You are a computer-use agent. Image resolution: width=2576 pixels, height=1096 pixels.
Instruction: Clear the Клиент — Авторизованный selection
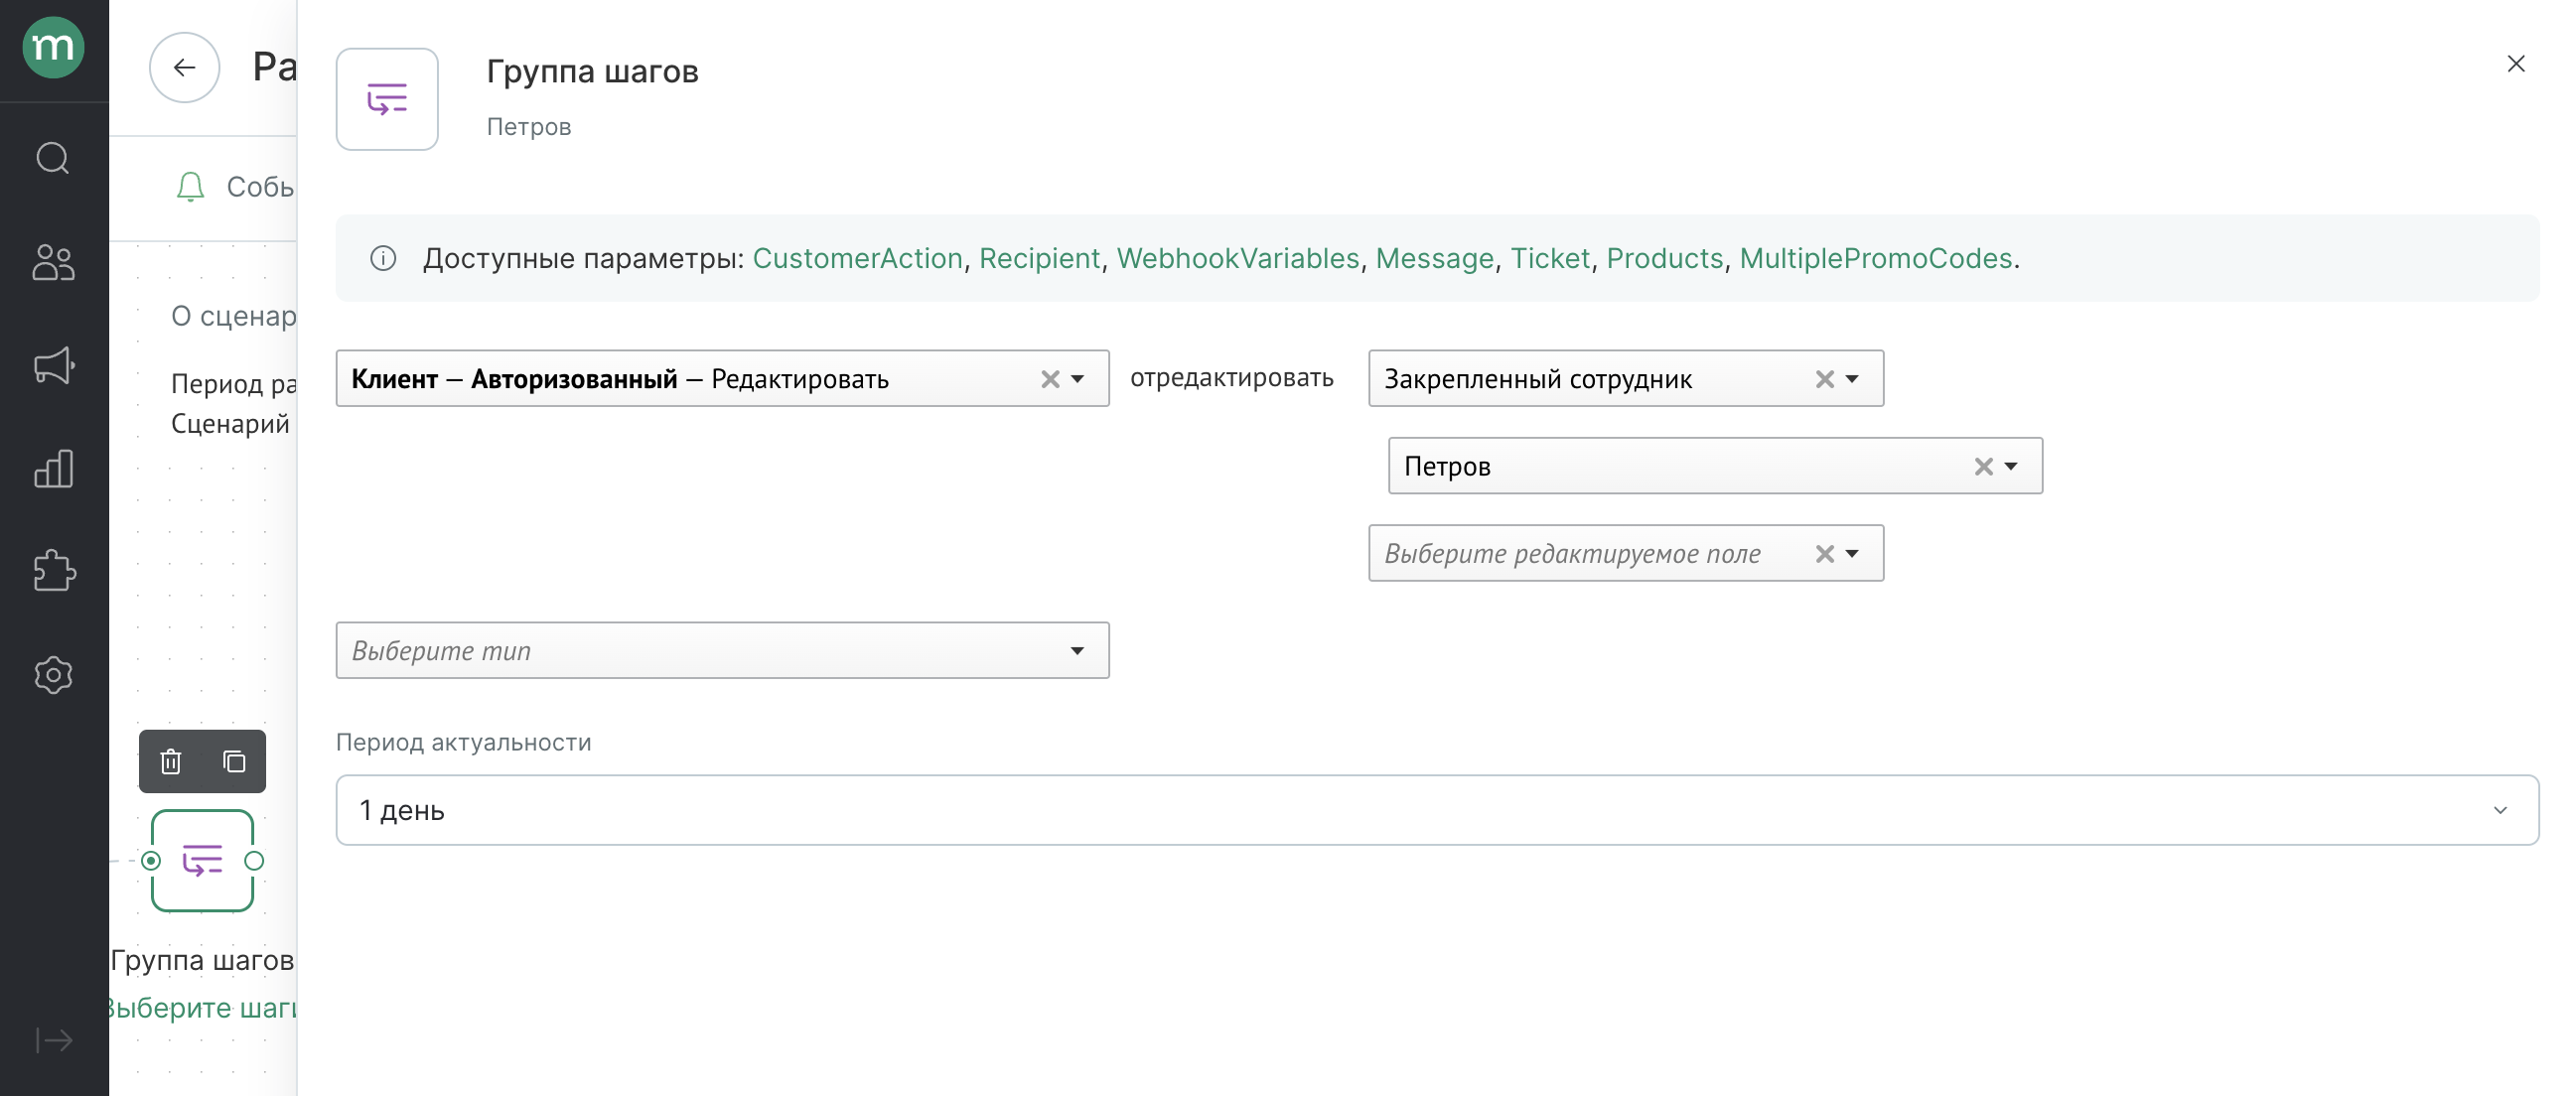(1049, 379)
